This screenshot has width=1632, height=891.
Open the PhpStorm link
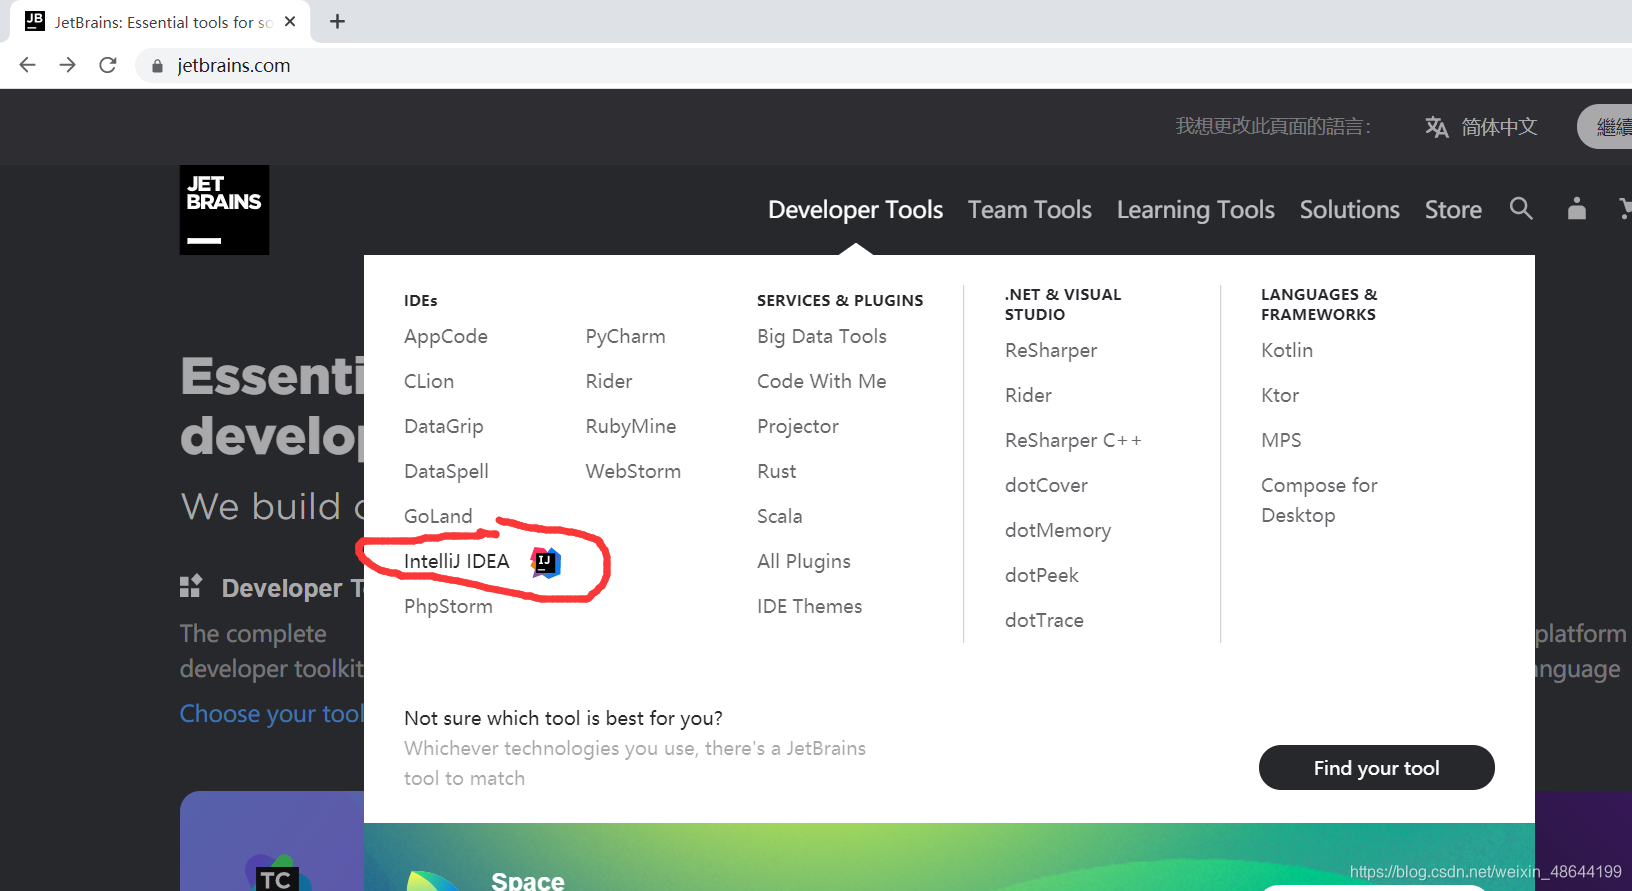[448, 607]
